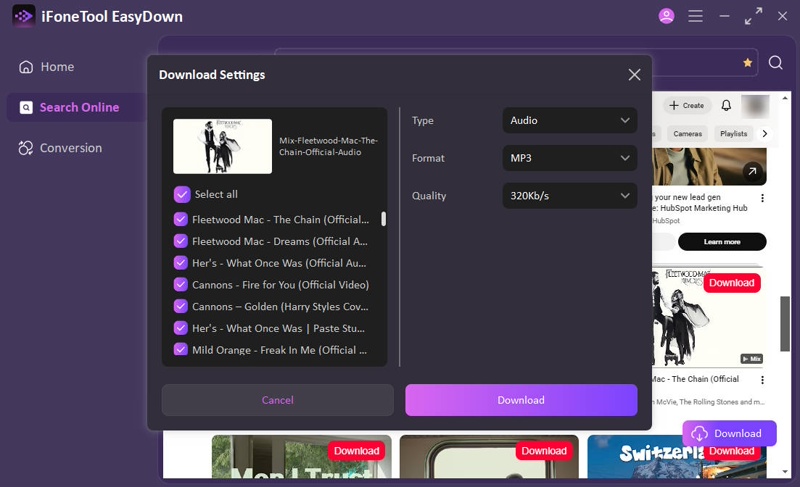Screen dimensions: 800x487
Task: Open the hamburger menu in title bar
Action: coord(695,16)
